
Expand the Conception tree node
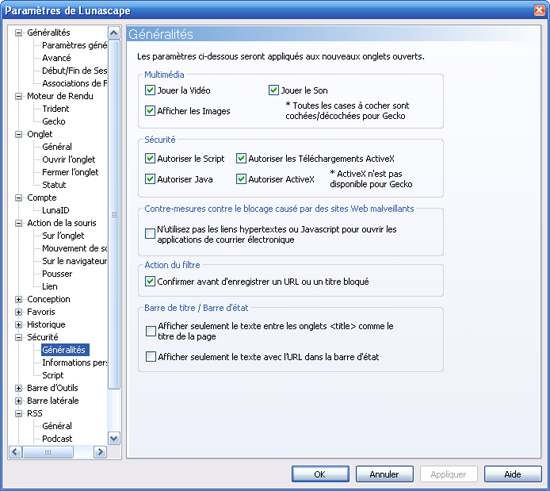[x=19, y=299]
